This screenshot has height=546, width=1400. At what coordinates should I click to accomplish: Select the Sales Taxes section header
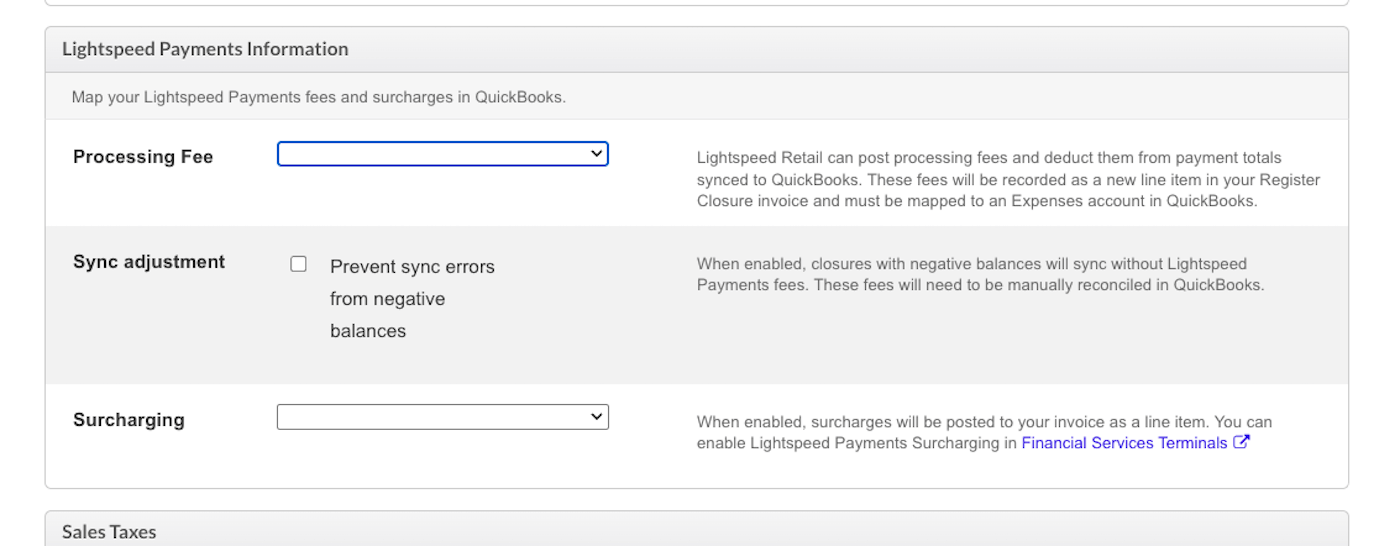(109, 532)
